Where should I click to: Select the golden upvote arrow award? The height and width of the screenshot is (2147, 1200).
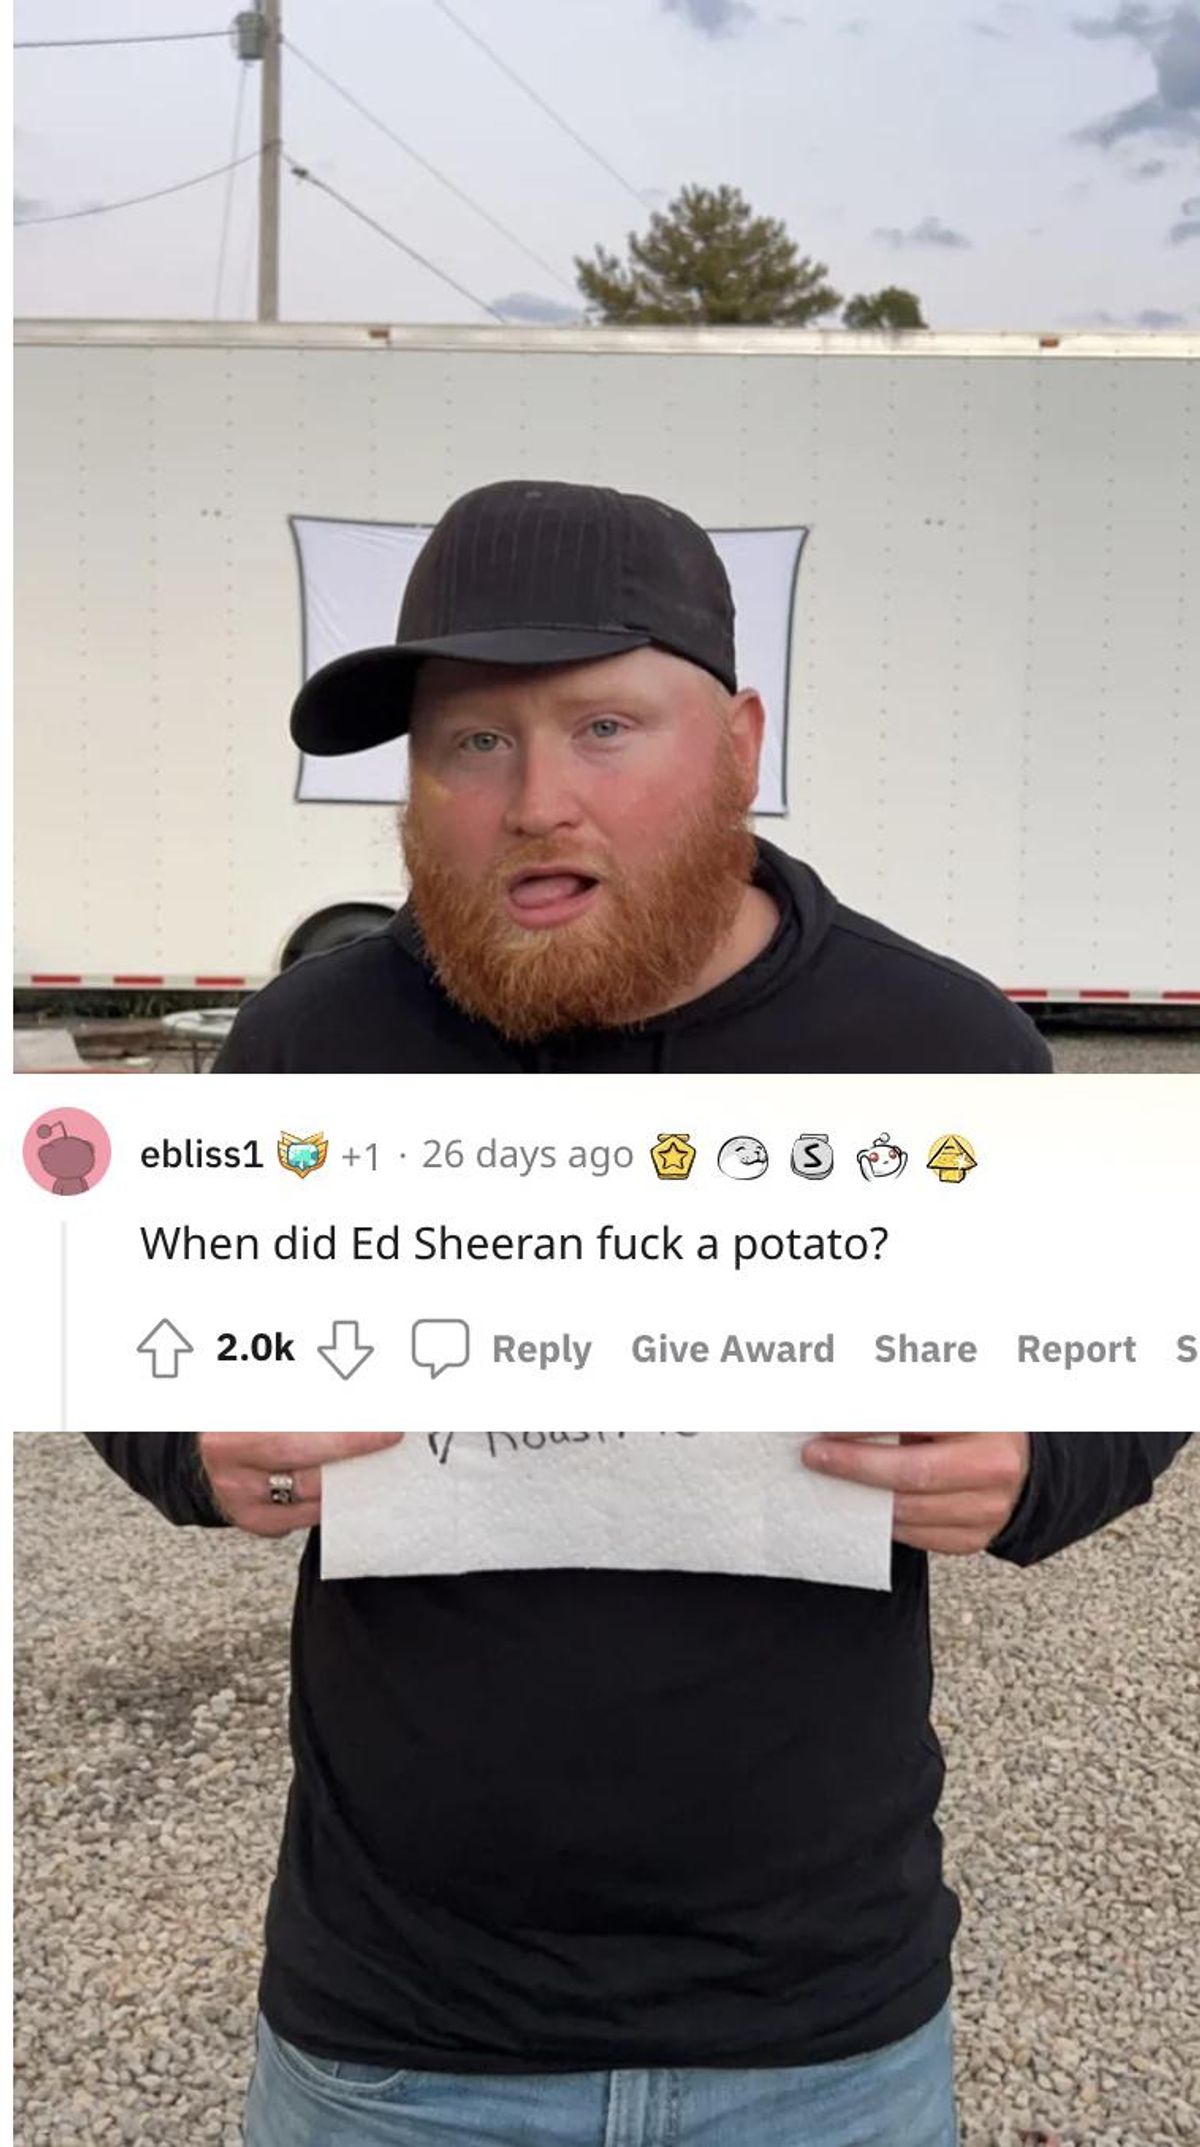coord(951,1157)
